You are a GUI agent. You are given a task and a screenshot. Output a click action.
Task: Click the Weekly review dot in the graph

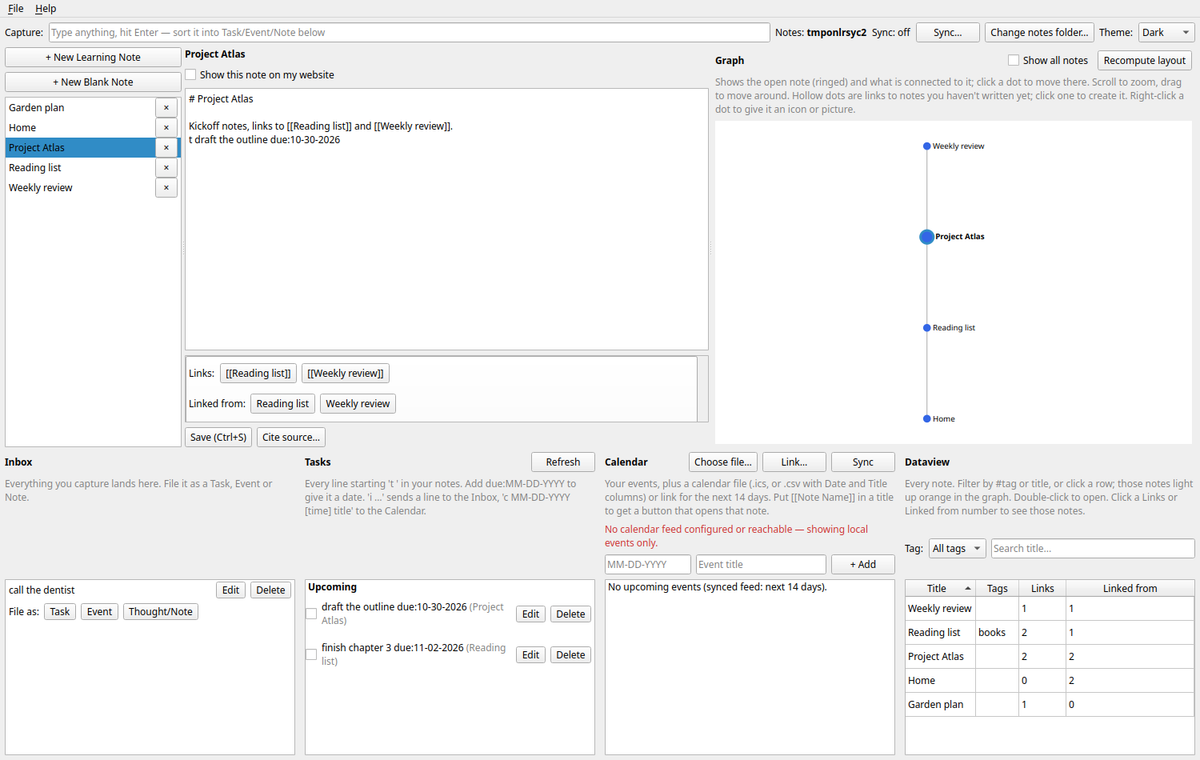pos(927,146)
